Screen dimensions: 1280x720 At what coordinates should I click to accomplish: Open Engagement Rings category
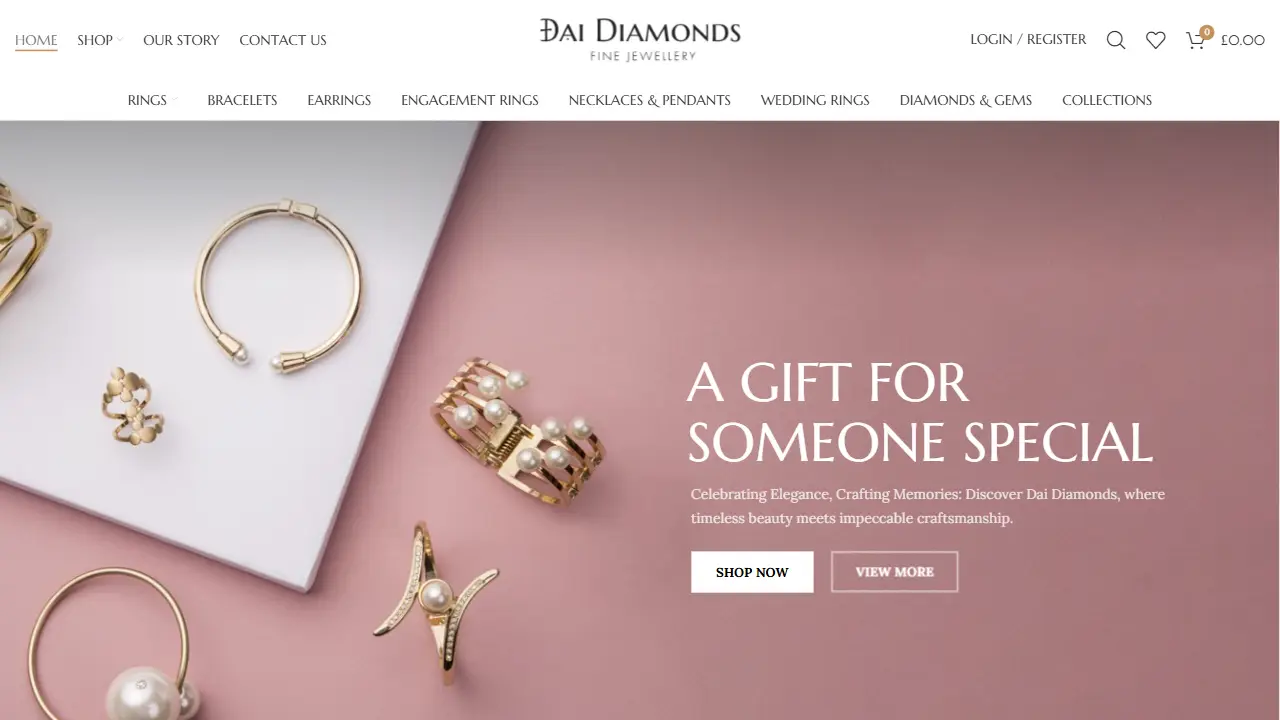pyautogui.click(x=470, y=100)
